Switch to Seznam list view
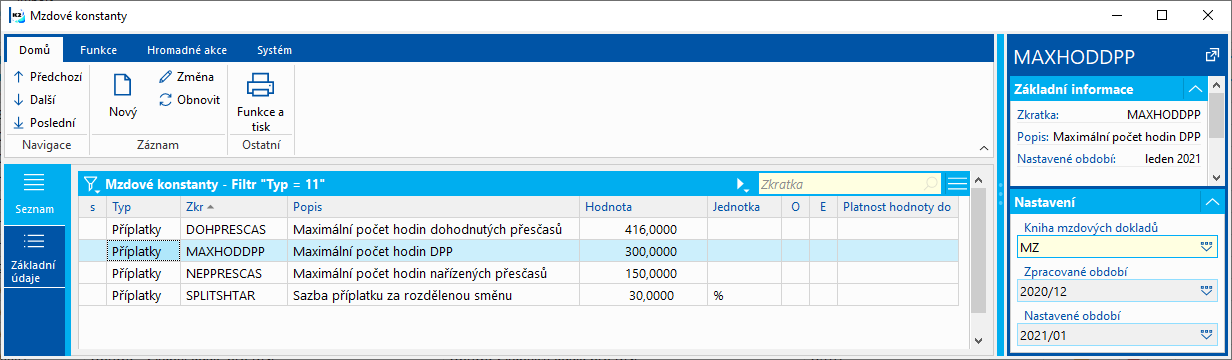This screenshot has height=360, width=1232. coord(35,194)
